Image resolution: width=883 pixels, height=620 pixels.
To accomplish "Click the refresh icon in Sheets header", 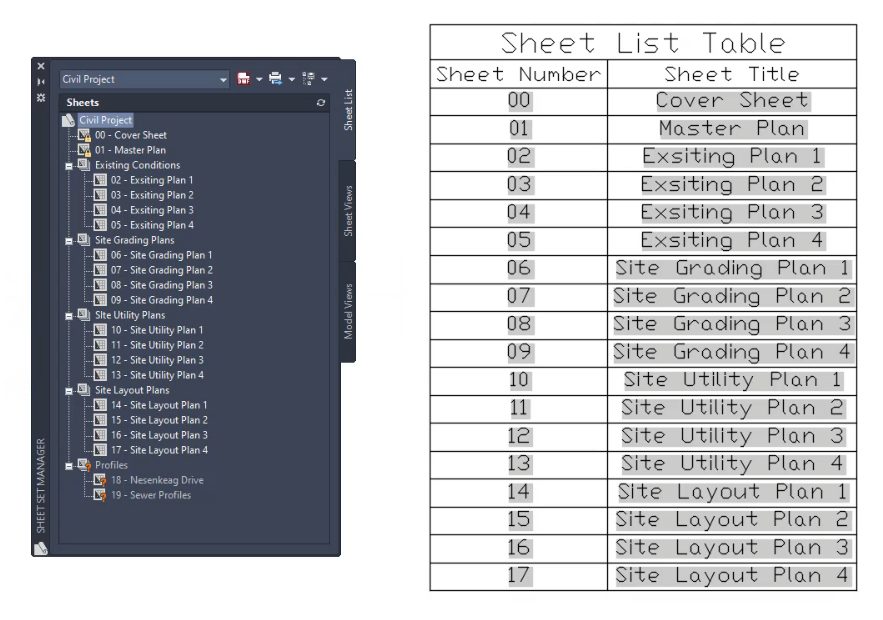I will pos(321,102).
